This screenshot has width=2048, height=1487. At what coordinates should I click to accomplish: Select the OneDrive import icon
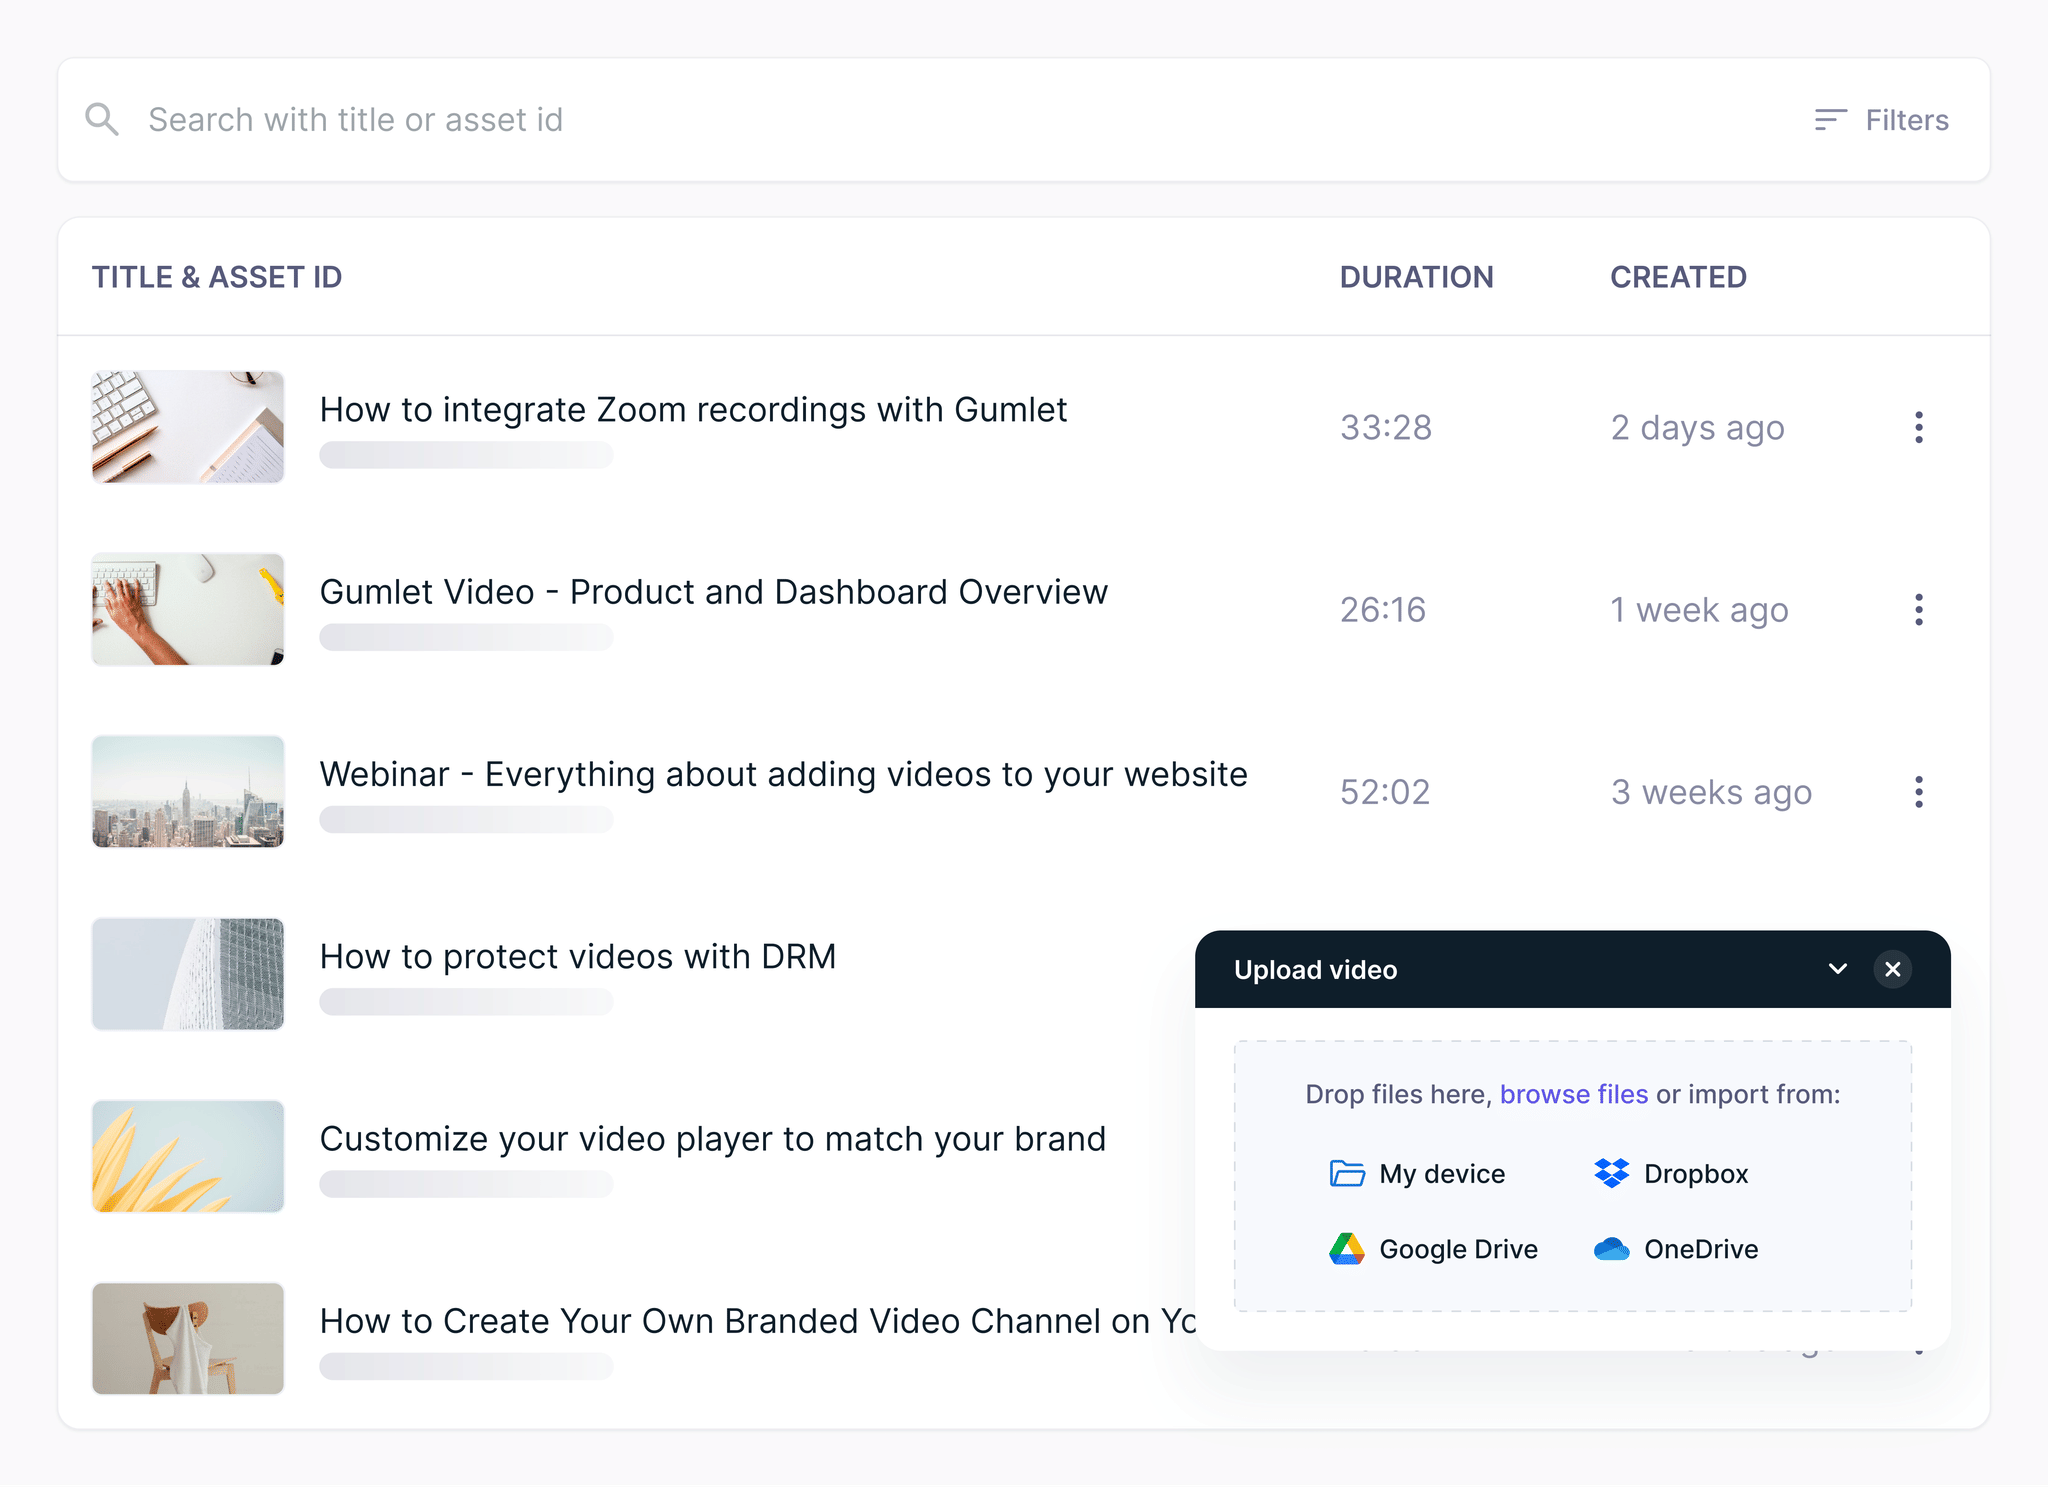tap(1613, 1248)
